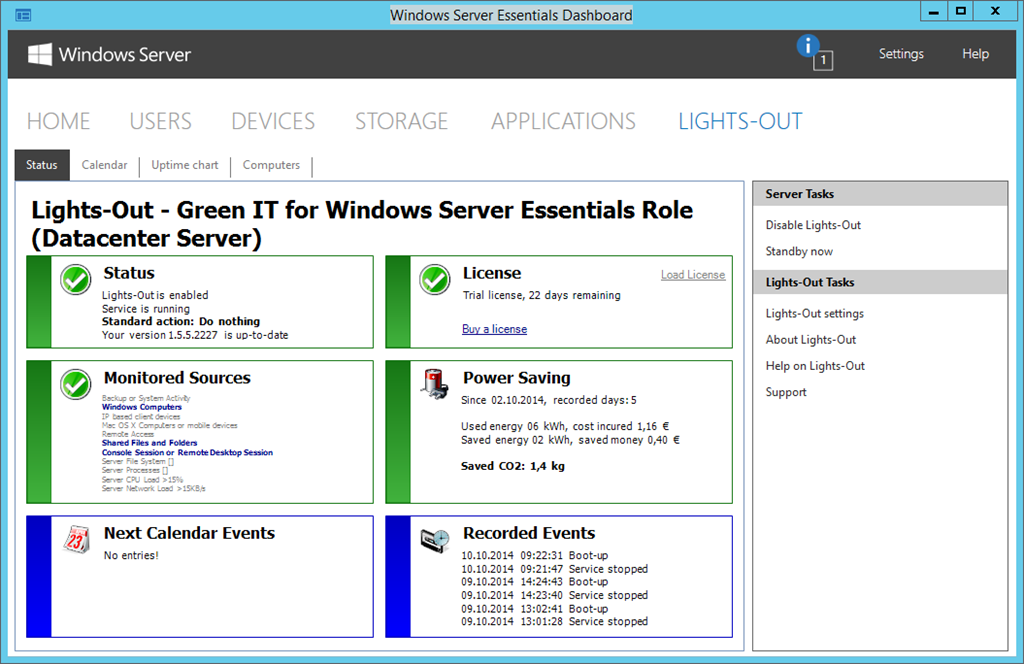Click Mac OS X Computers or mobile devices
Image resolution: width=1024 pixels, height=664 pixels.
coord(170,425)
